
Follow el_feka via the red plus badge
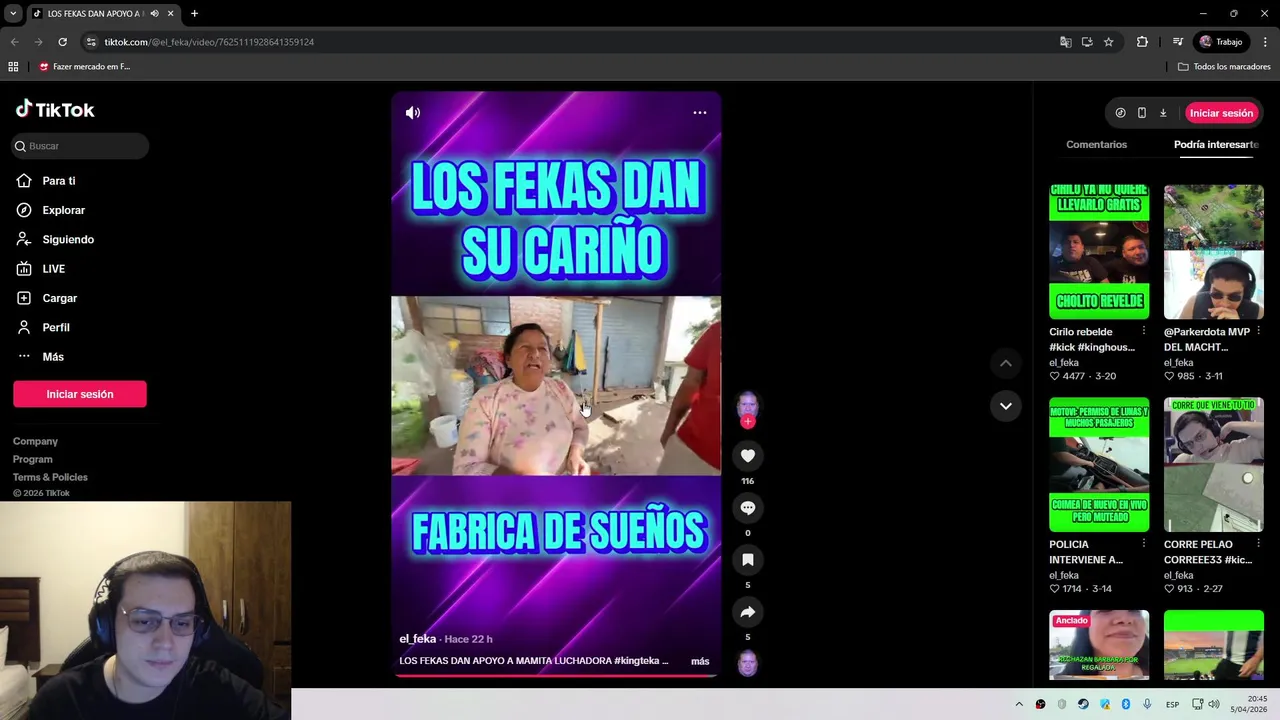click(x=747, y=422)
